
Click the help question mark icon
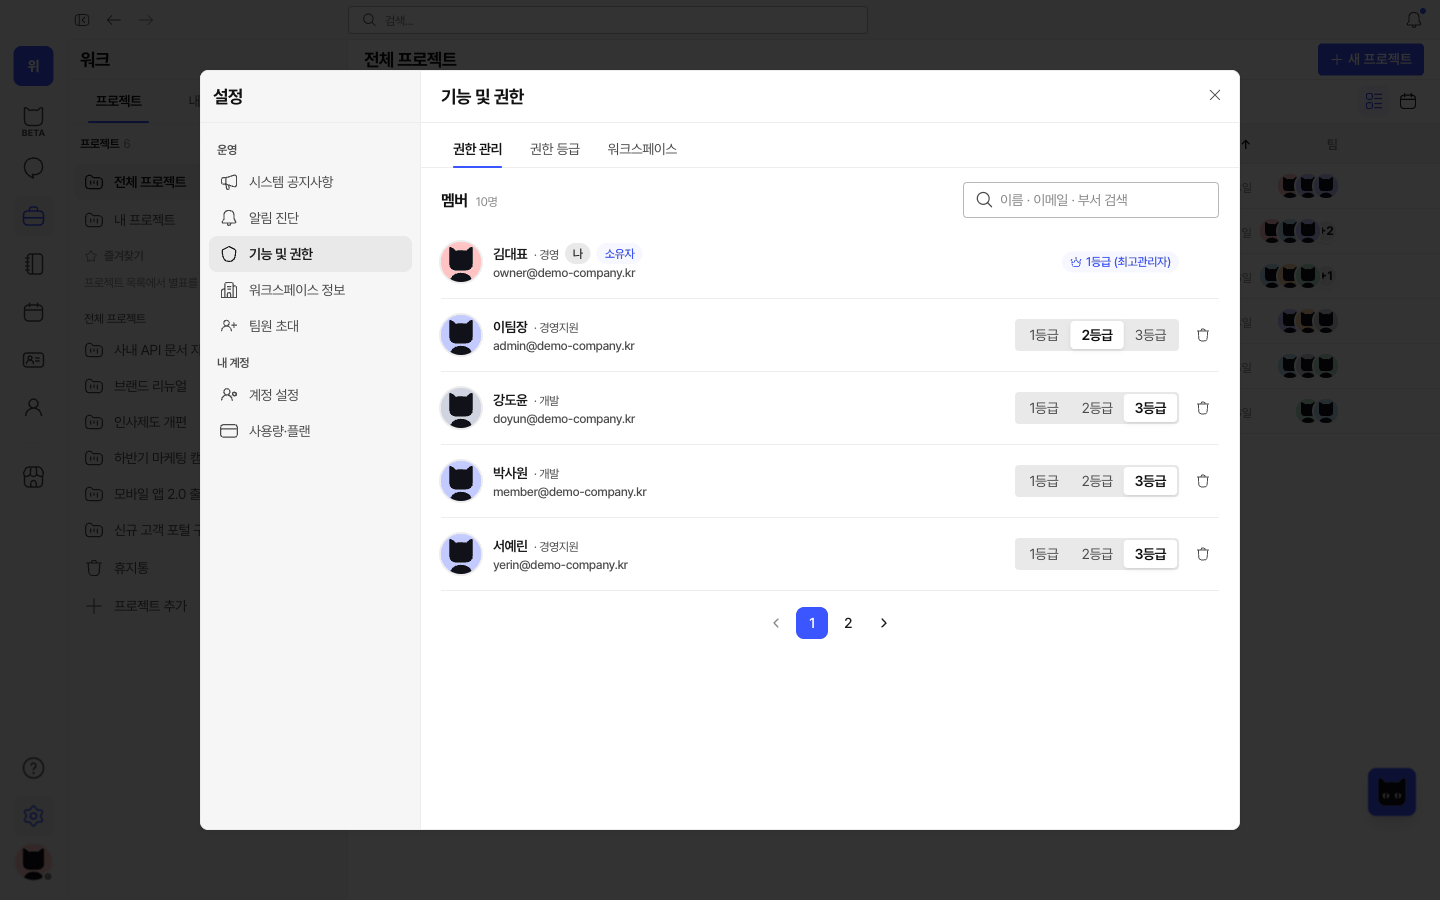coord(33,768)
